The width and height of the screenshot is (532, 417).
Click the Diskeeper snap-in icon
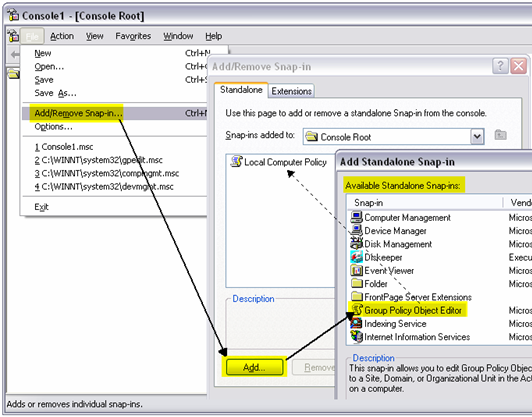[356, 257]
